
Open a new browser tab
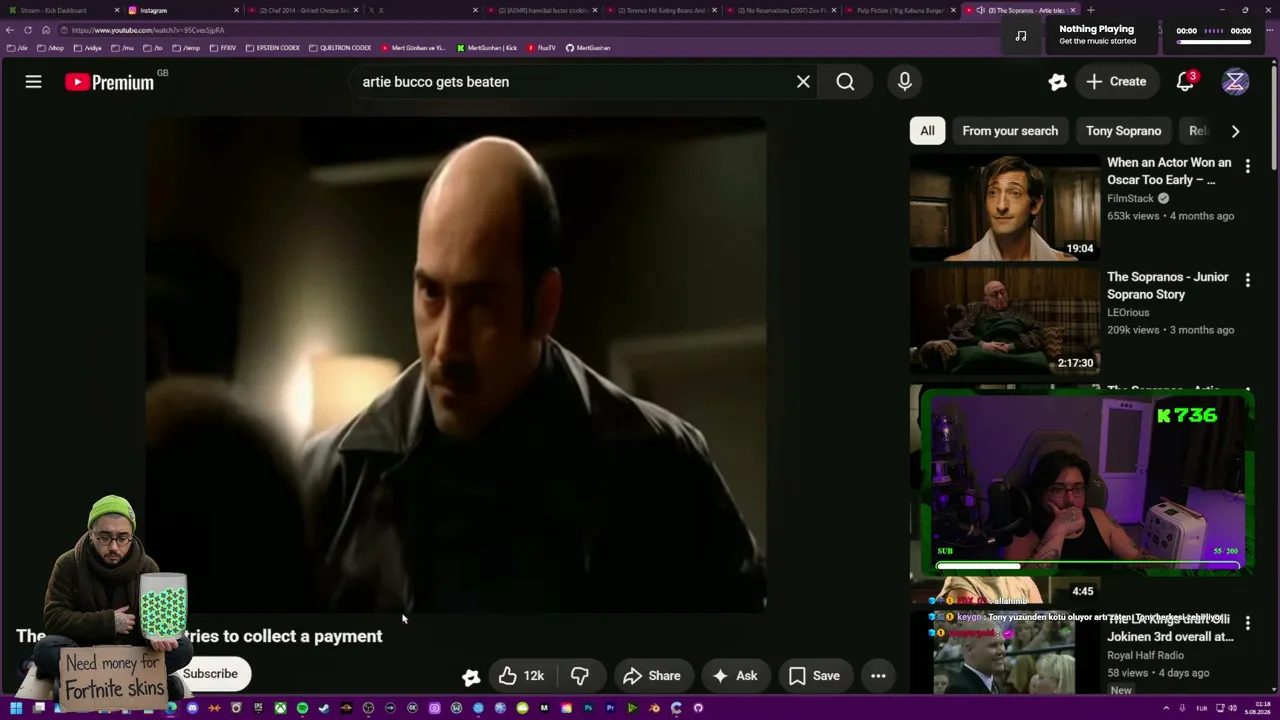tap(1090, 10)
